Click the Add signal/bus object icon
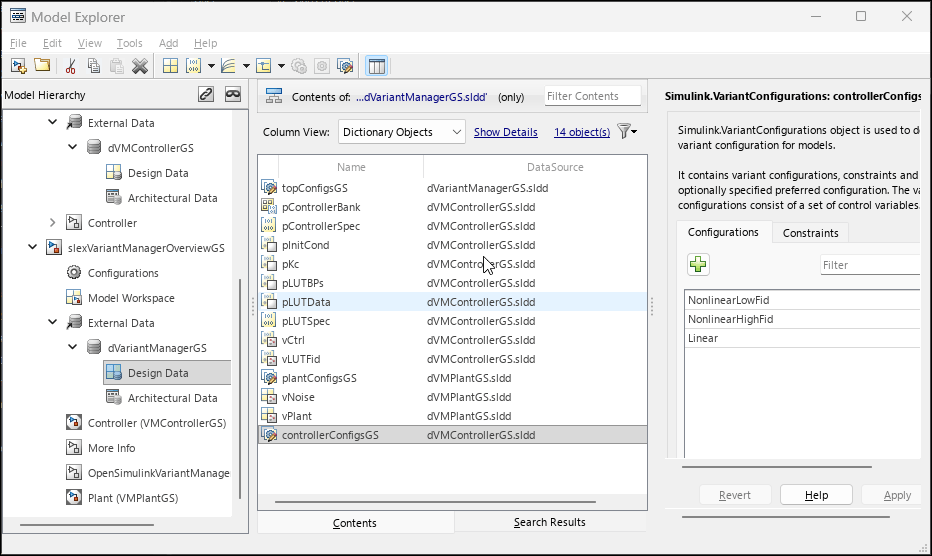 (263, 66)
